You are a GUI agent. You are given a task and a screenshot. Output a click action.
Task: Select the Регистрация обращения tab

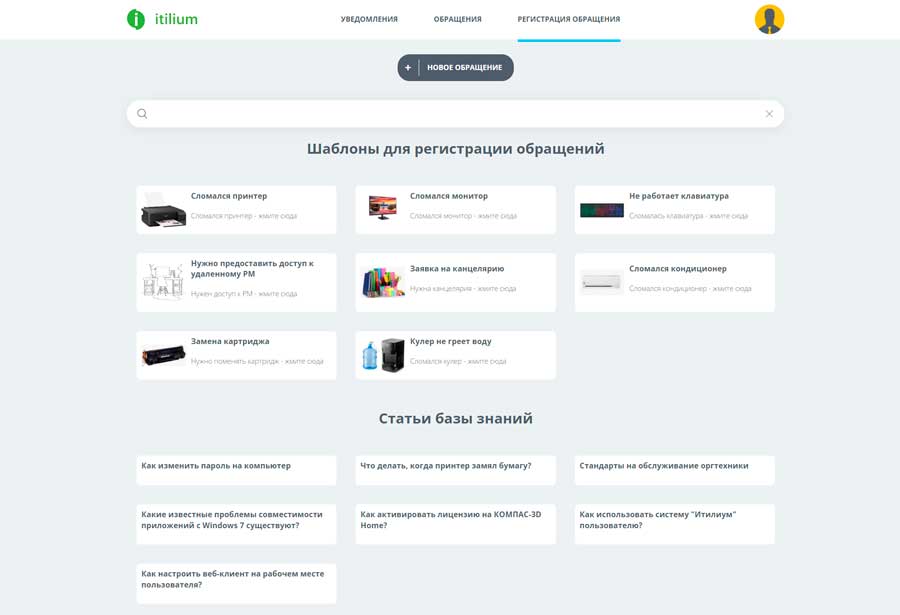tap(568, 19)
